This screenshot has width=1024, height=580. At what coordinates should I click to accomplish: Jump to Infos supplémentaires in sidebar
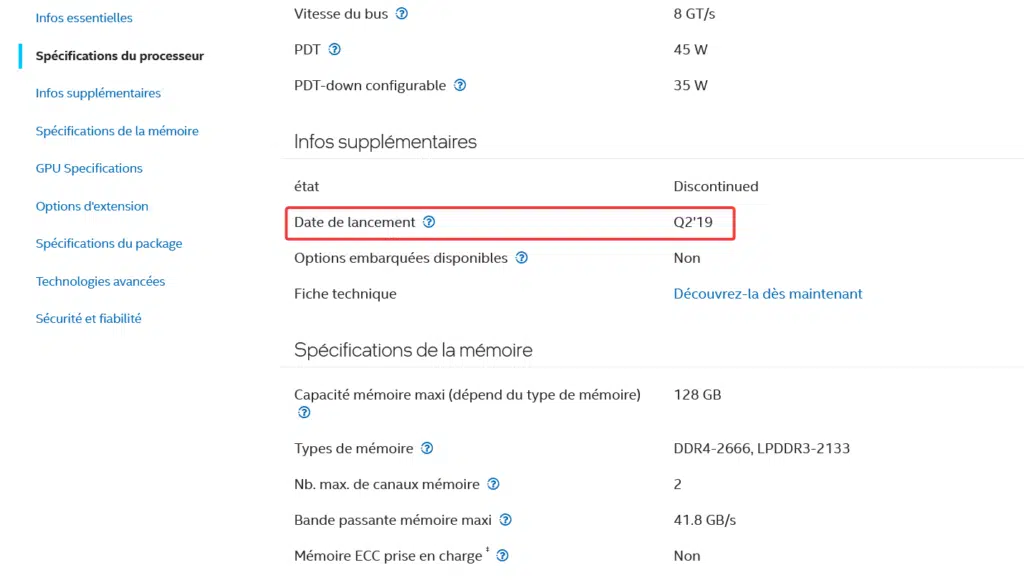[x=98, y=93]
